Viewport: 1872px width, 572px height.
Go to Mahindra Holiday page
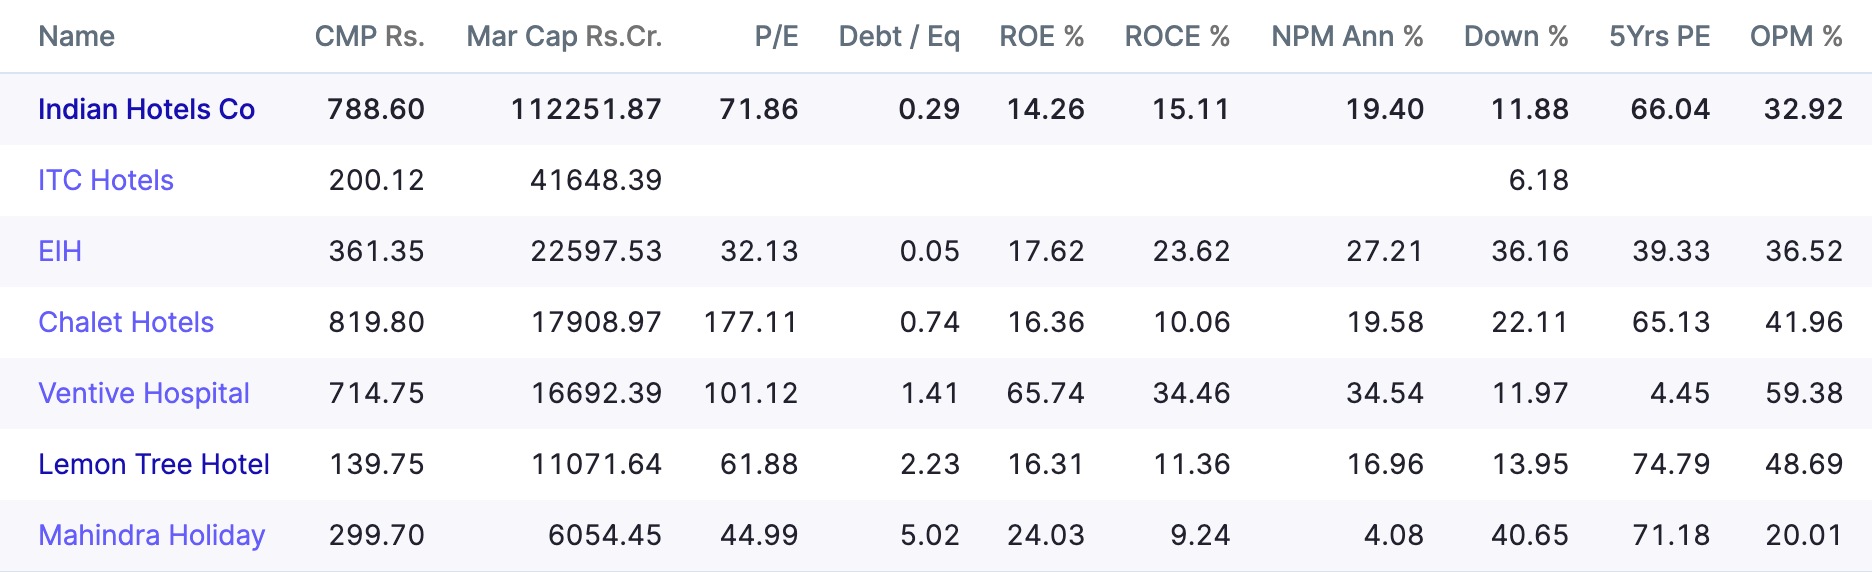[152, 535]
